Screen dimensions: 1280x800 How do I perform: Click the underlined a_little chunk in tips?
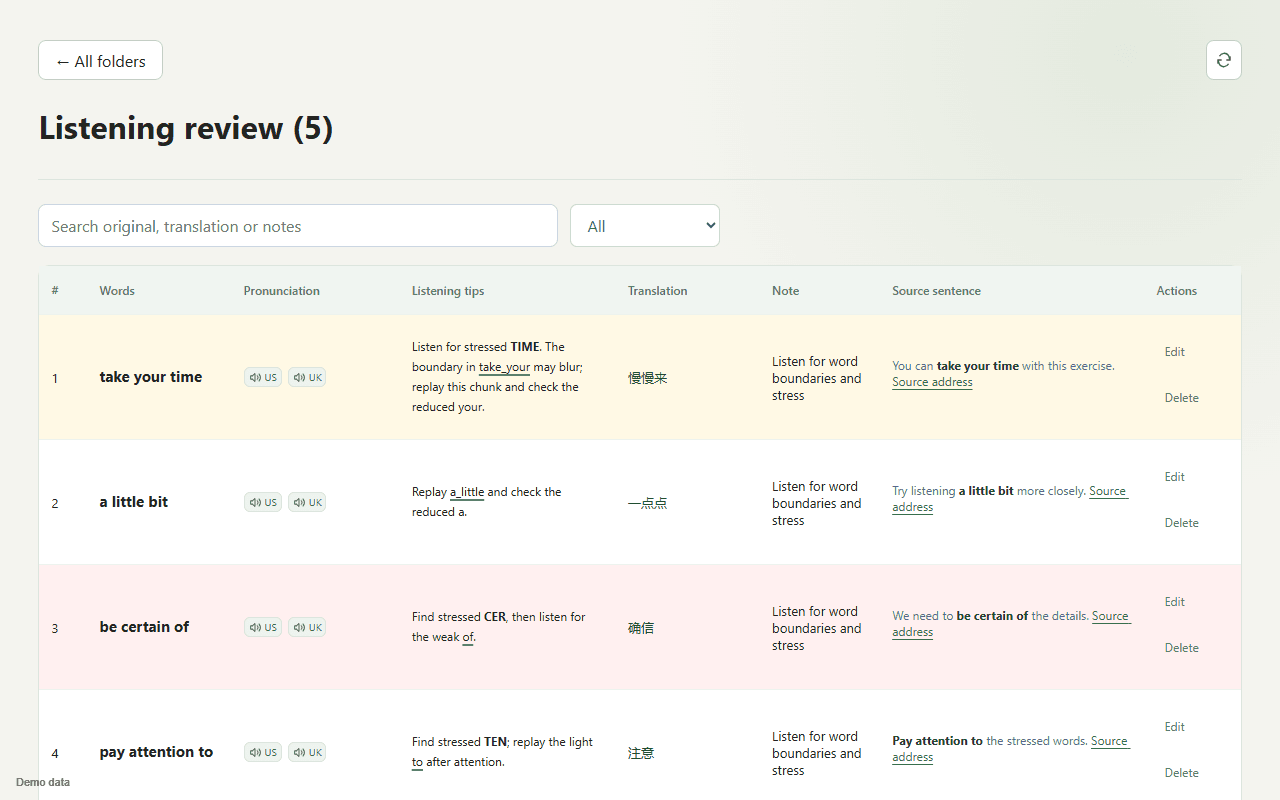coord(467,492)
